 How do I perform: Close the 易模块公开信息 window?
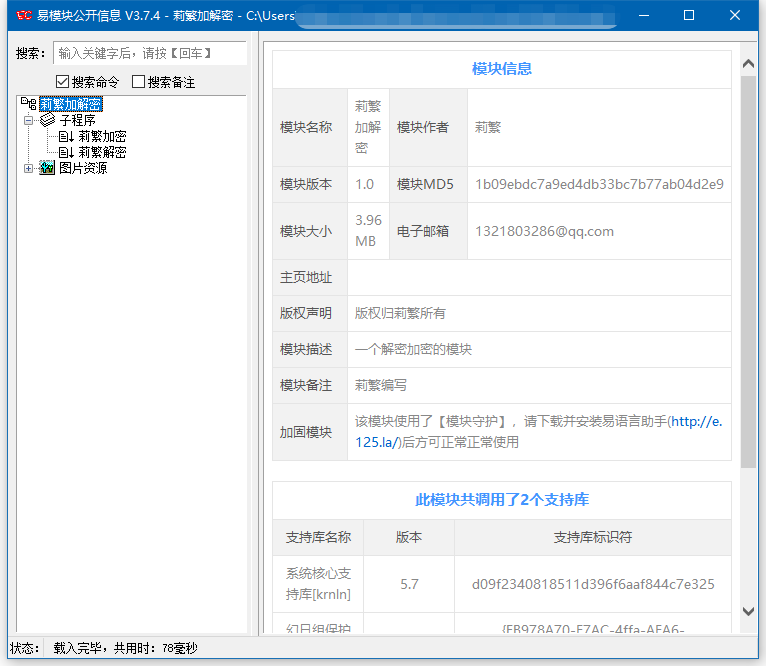coord(735,15)
